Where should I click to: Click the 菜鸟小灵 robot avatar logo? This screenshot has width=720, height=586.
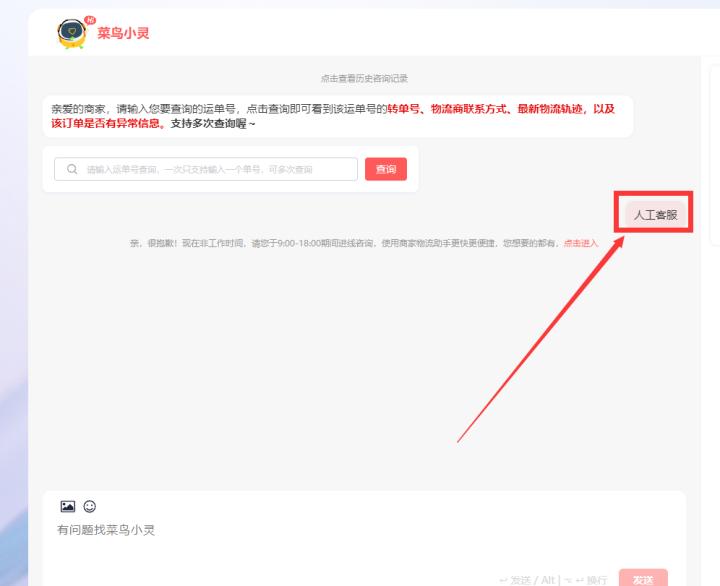tap(72, 33)
